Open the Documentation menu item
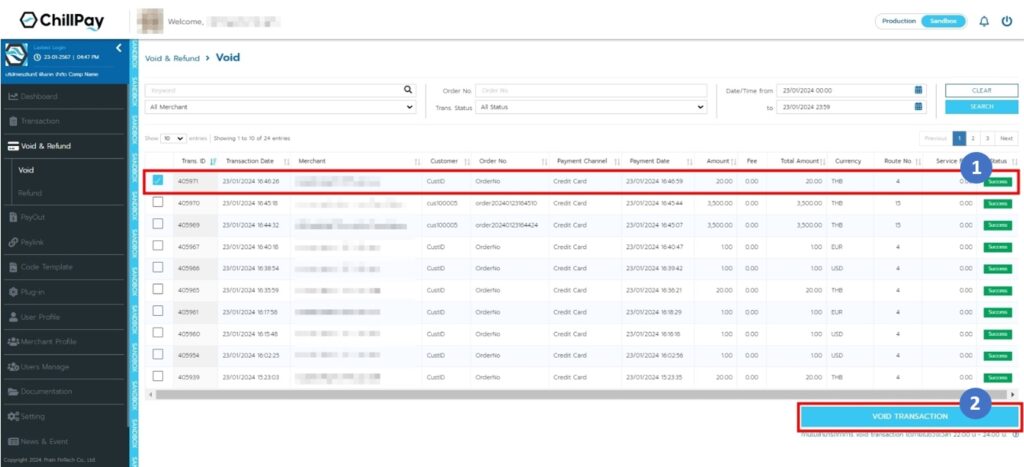Image resolution: width=1024 pixels, height=467 pixels. [63, 391]
